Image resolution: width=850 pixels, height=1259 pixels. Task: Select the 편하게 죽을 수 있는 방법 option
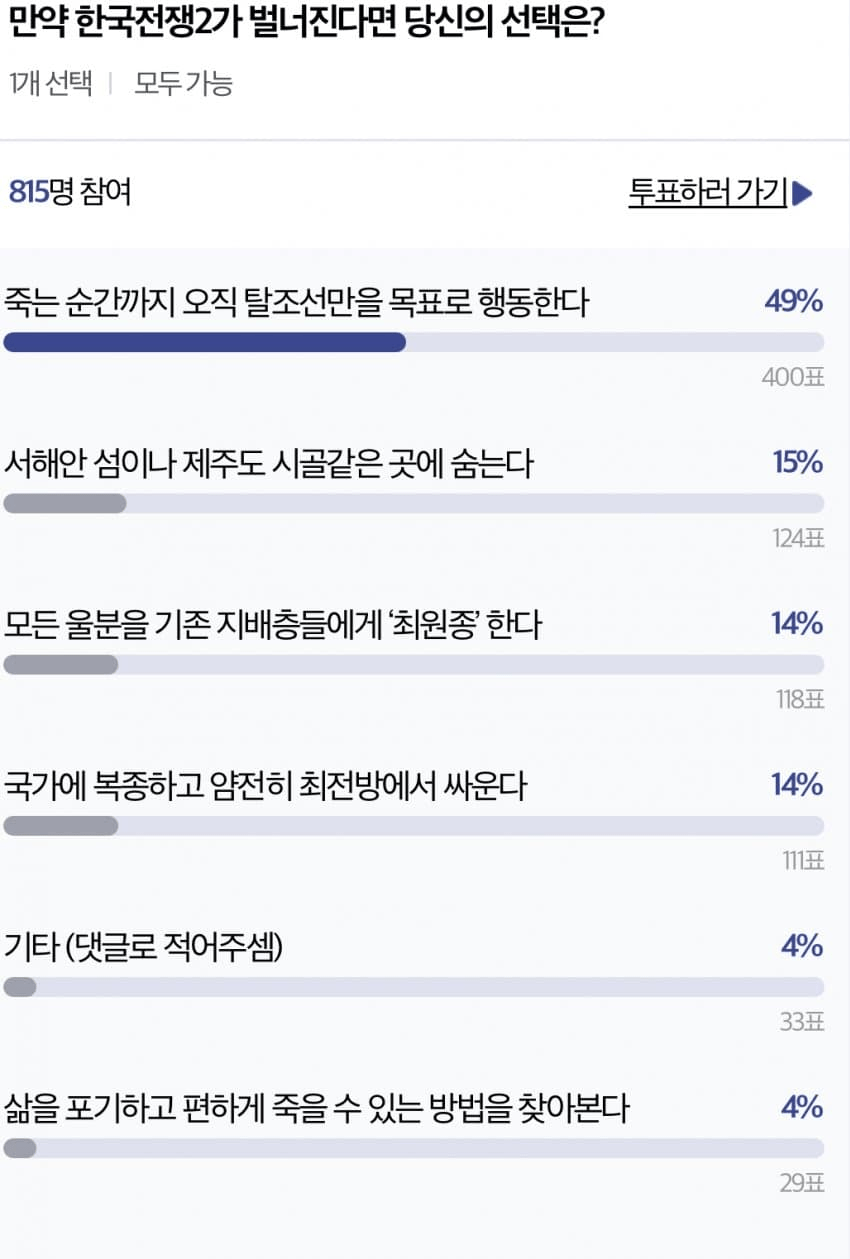(x=316, y=1108)
